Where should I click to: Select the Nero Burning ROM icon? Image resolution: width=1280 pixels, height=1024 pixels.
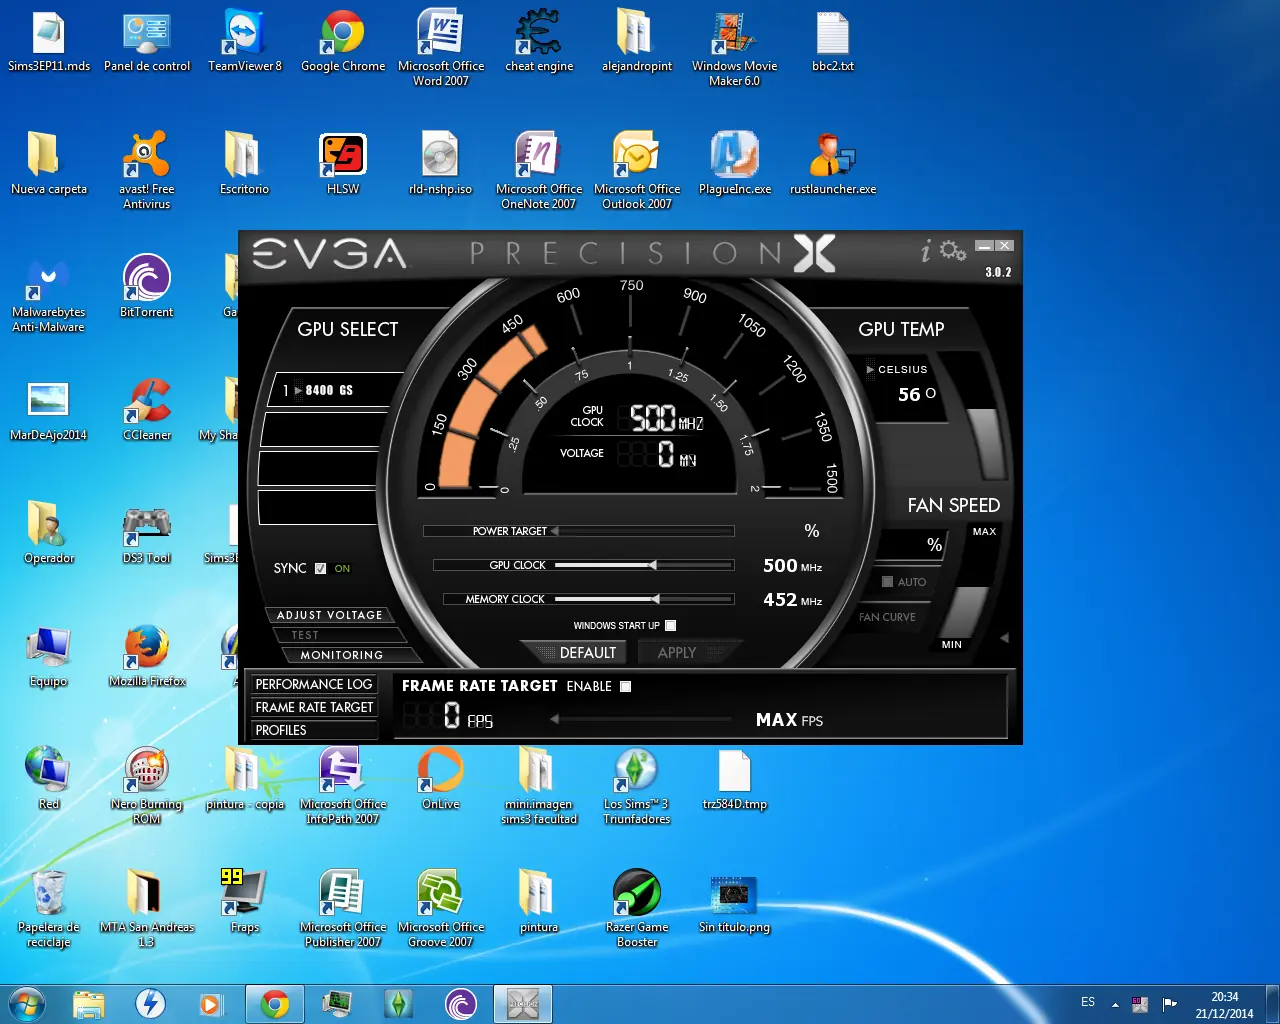point(147,786)
